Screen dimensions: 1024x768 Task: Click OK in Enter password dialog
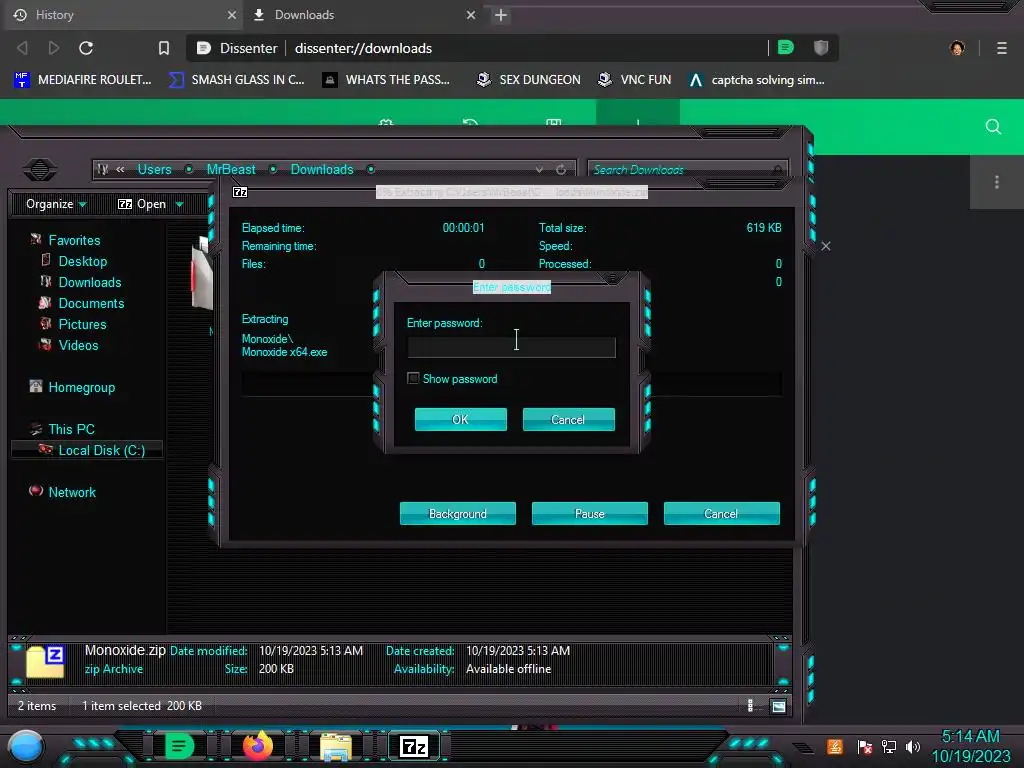[460, 419]
